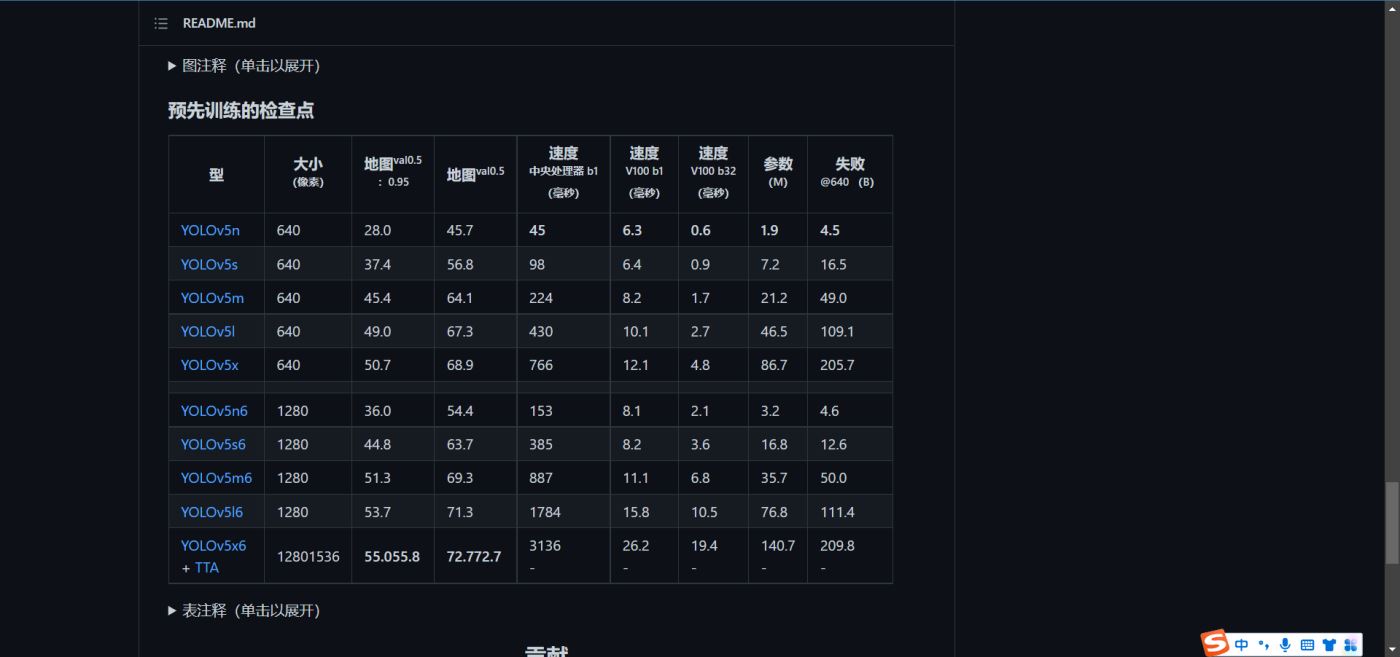Click the Sogou input method logo
This screenshot has height=657, width=1400.
[1215, 643]
